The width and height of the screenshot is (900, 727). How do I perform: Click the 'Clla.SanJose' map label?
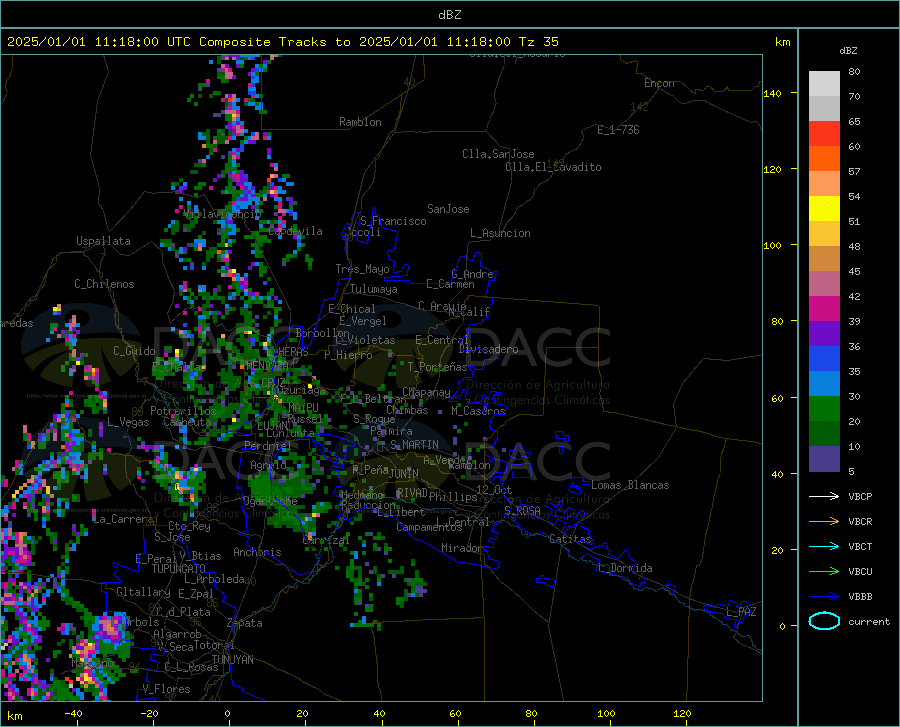tap(498, 154)
